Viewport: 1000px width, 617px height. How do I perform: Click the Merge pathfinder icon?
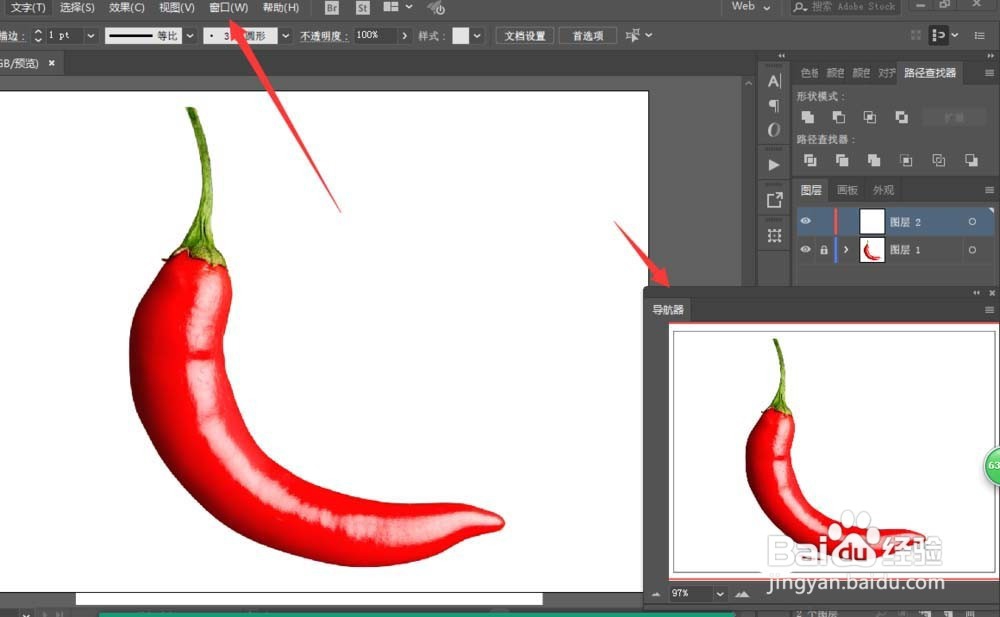tap(874, 160)
